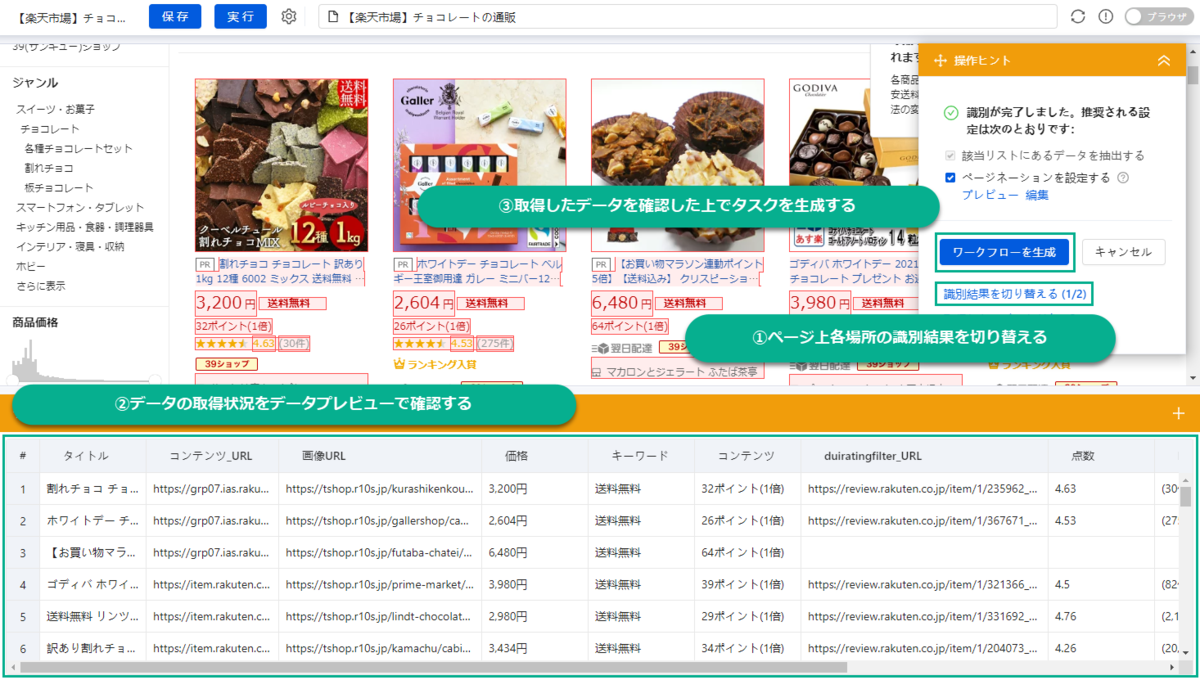This screenshot has height=680, width=1200.
Task: Open インテリア・寝具・収納 genre
Action: point(70,246)
